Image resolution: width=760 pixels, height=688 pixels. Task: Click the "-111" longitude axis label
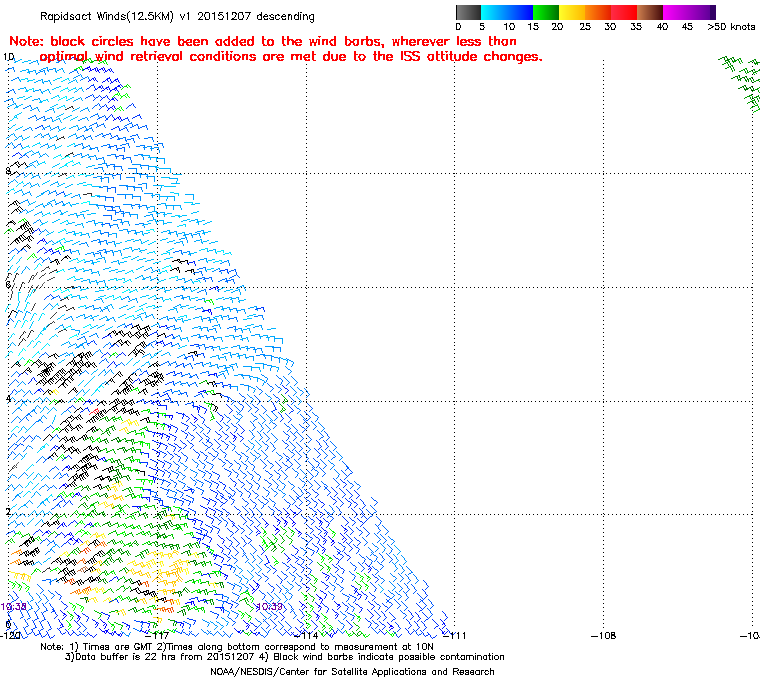(455, 635)
